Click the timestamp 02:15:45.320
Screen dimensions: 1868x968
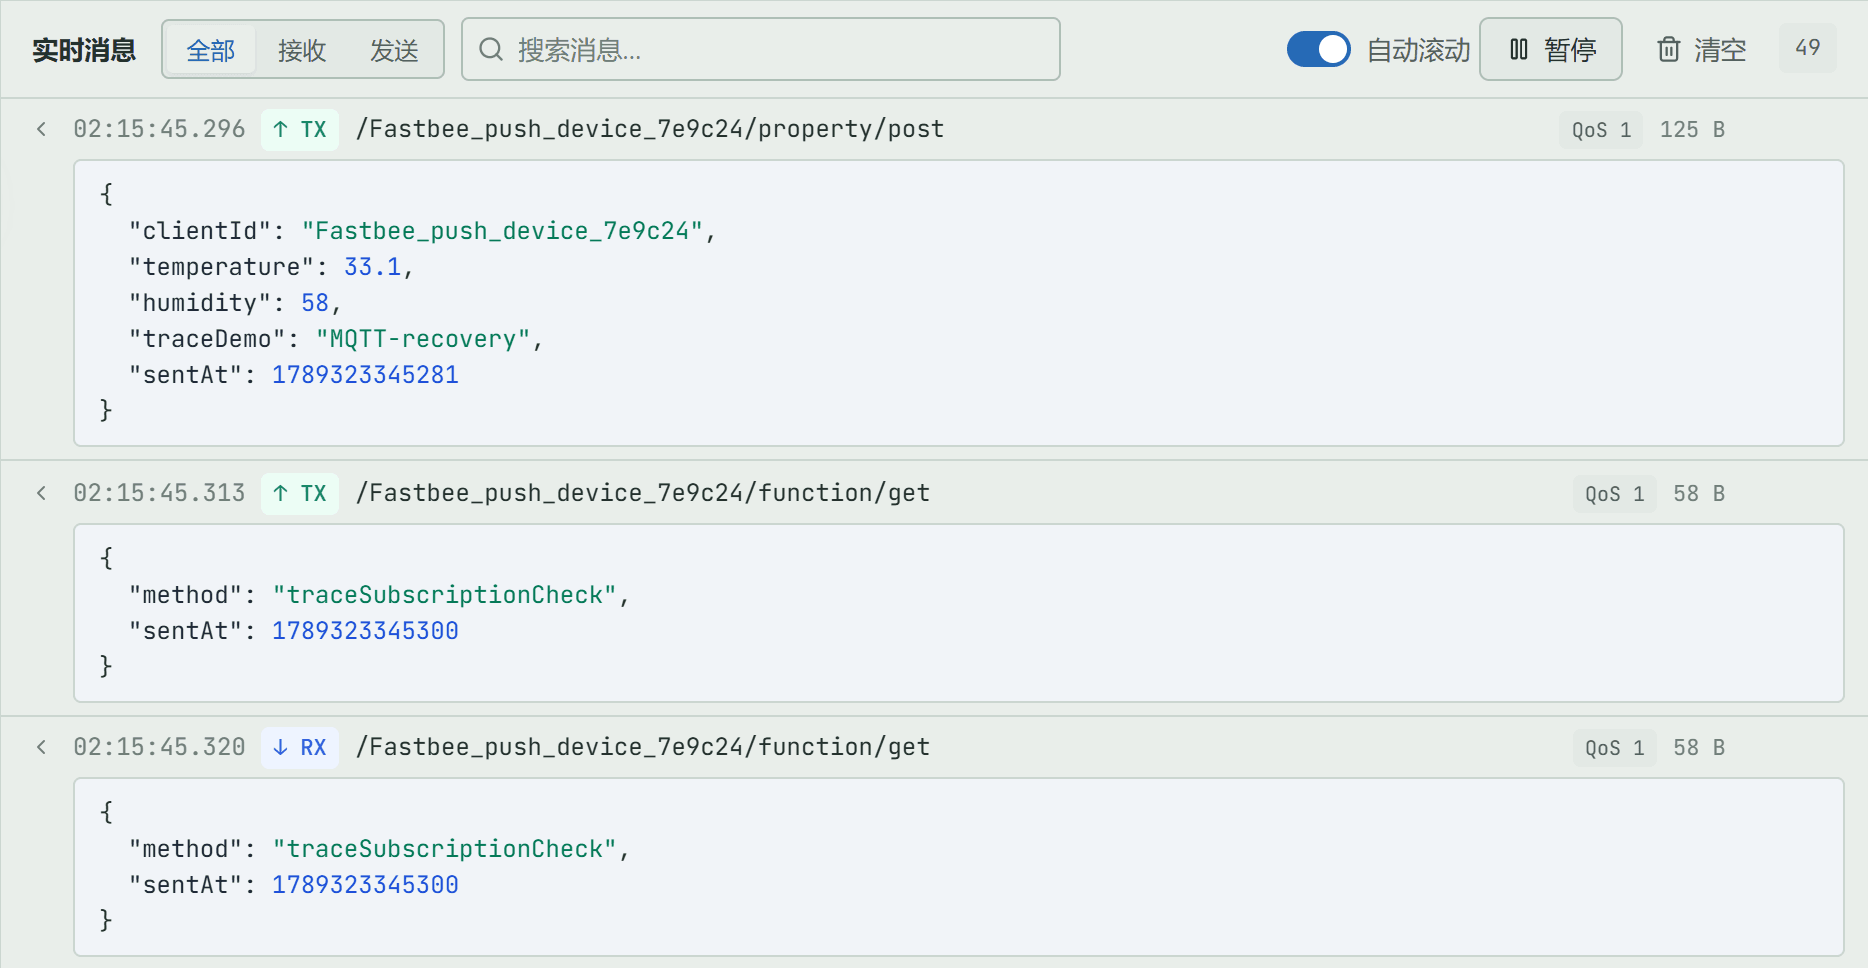[x=159, y=747]
